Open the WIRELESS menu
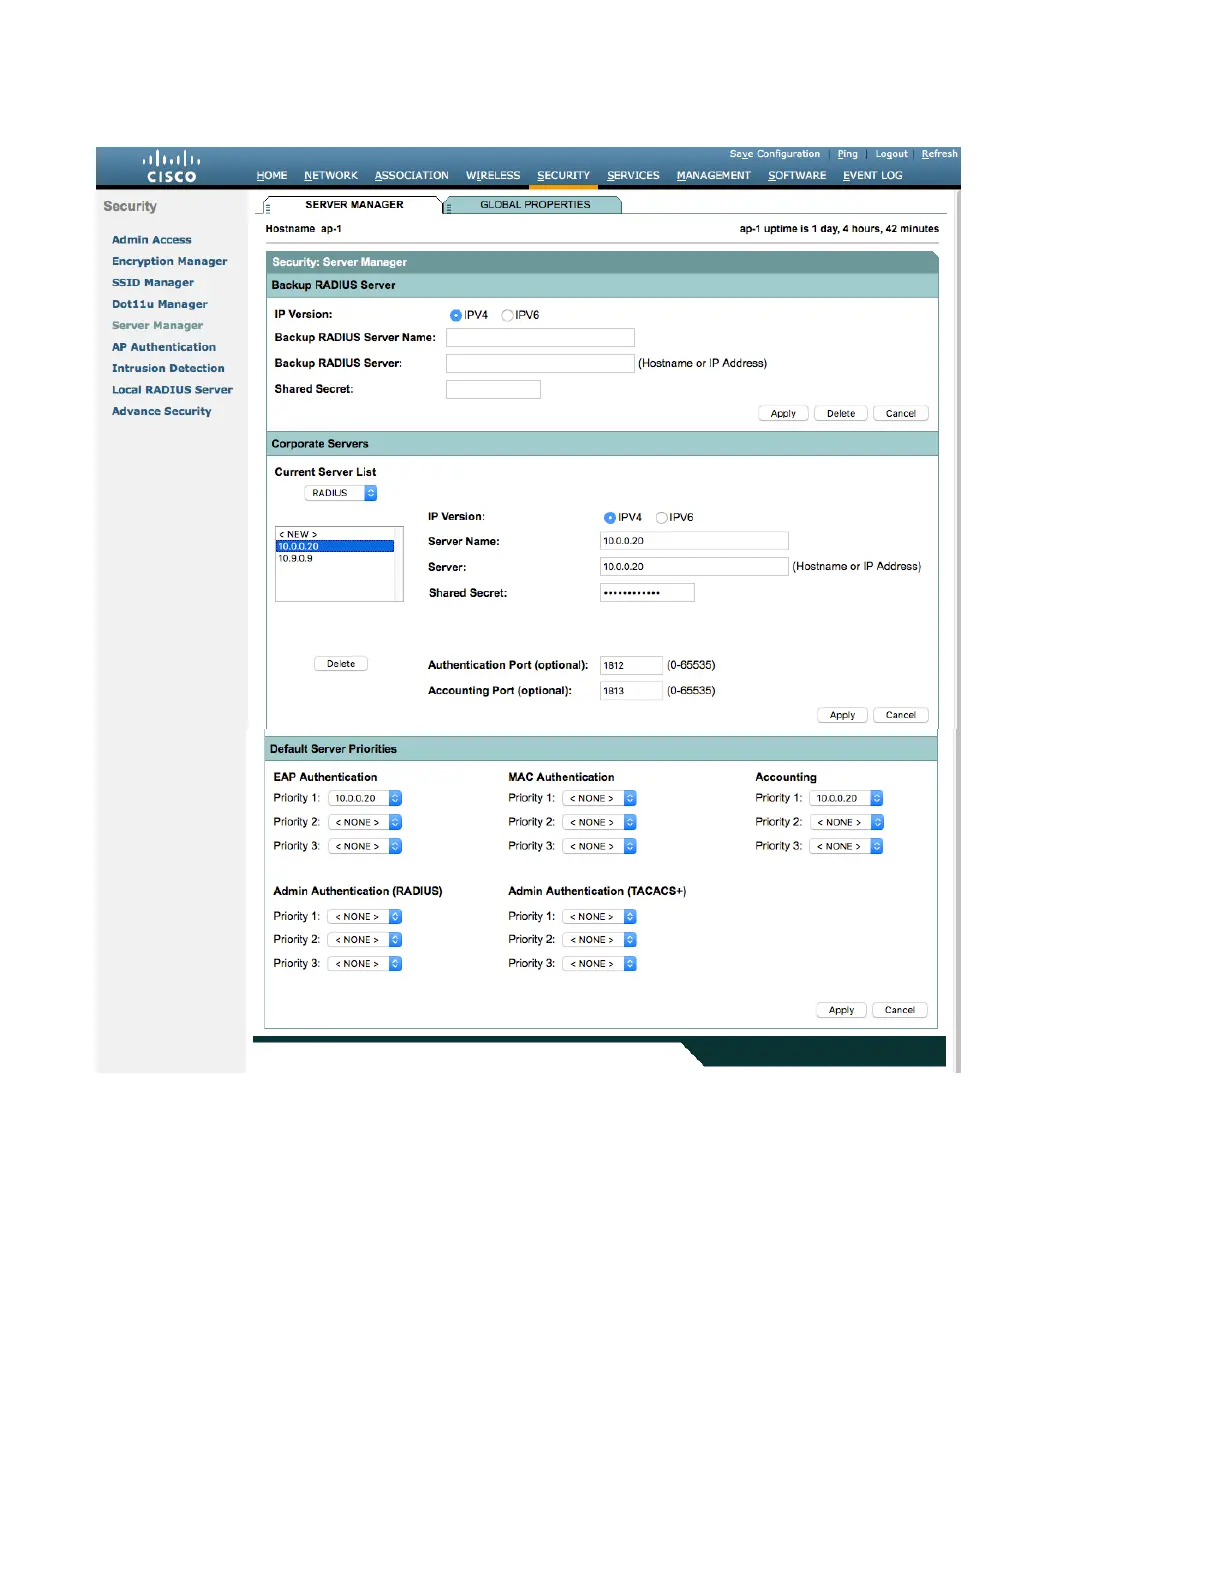Viewport: 1224px width, 1584px height. 493,175
